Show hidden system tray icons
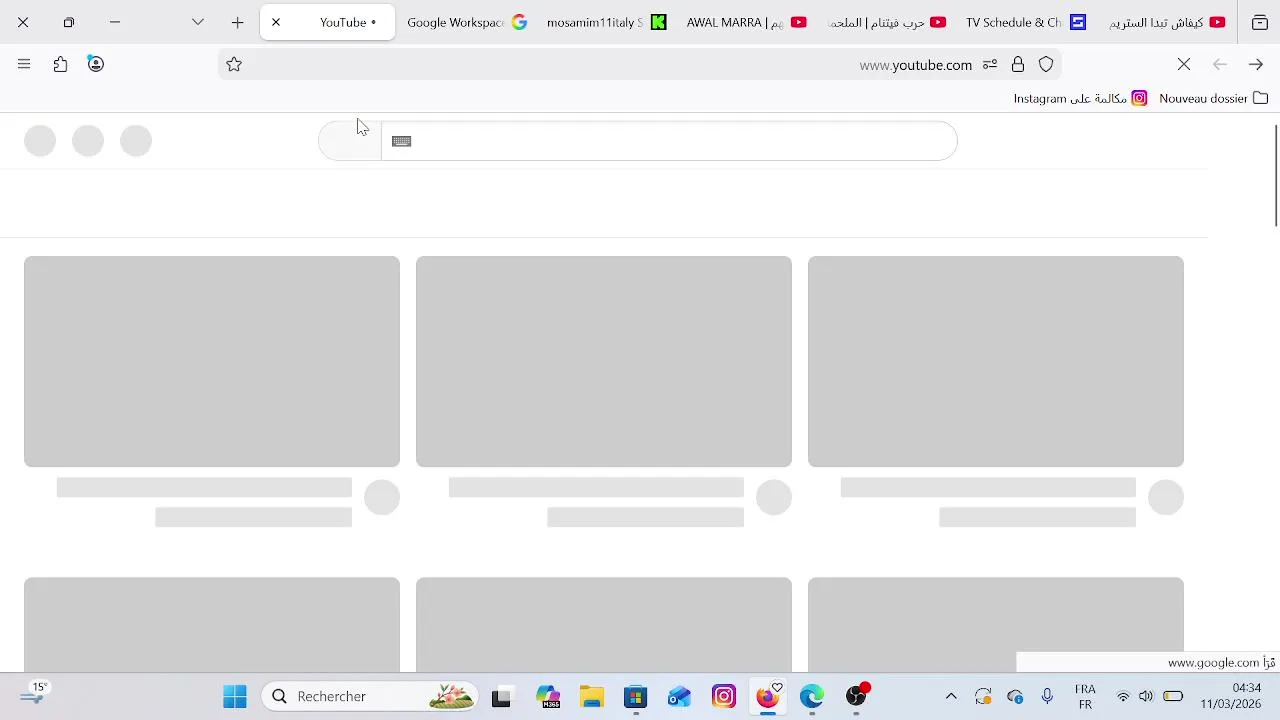Image resolution: width=1280 pixels, height=720 pixels. coord(951,696)
